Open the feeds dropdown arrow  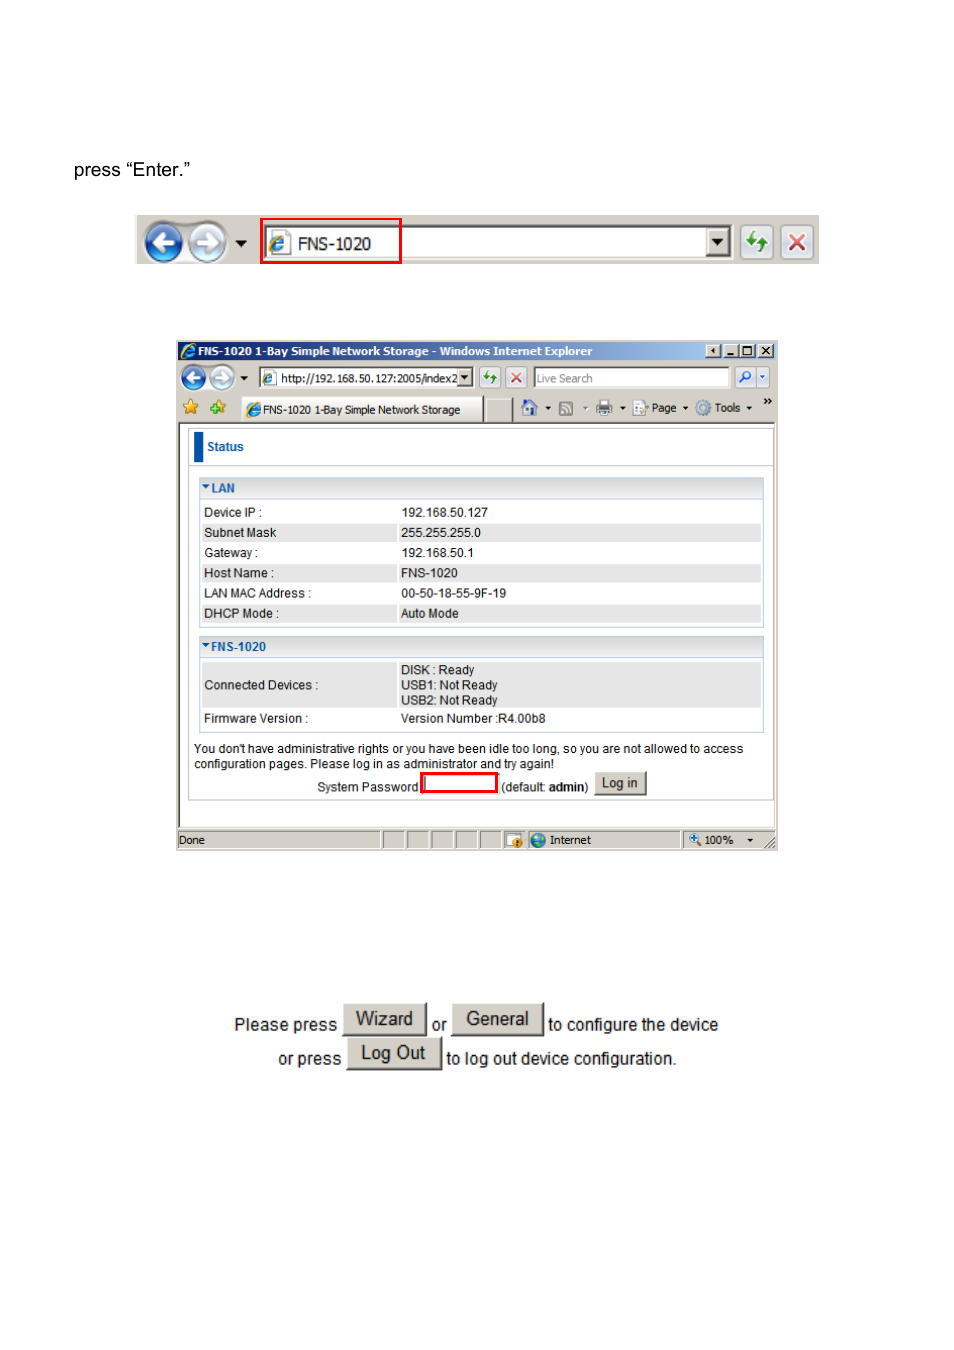point(585,408)
